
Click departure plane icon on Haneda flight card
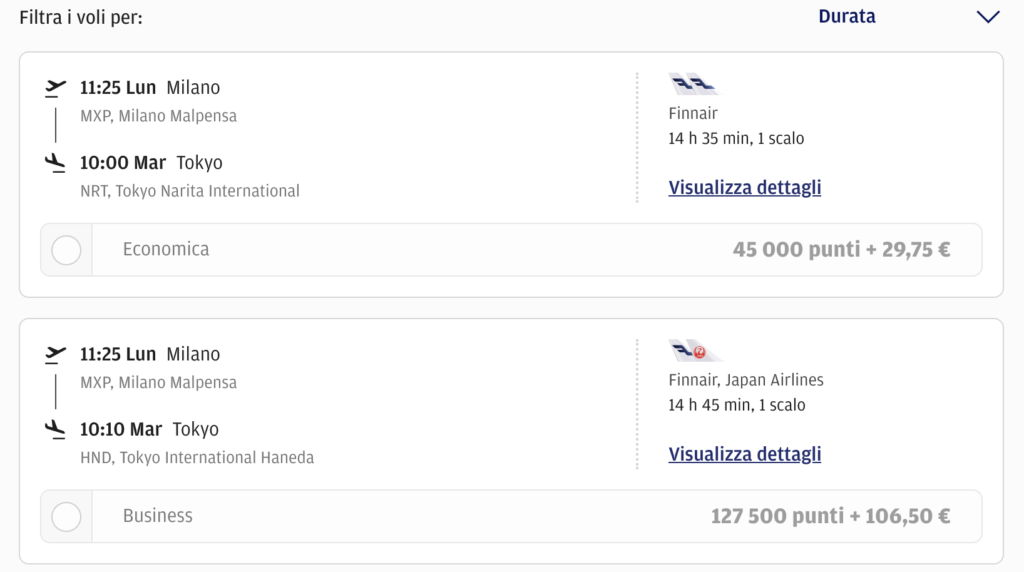pos(56,354)
